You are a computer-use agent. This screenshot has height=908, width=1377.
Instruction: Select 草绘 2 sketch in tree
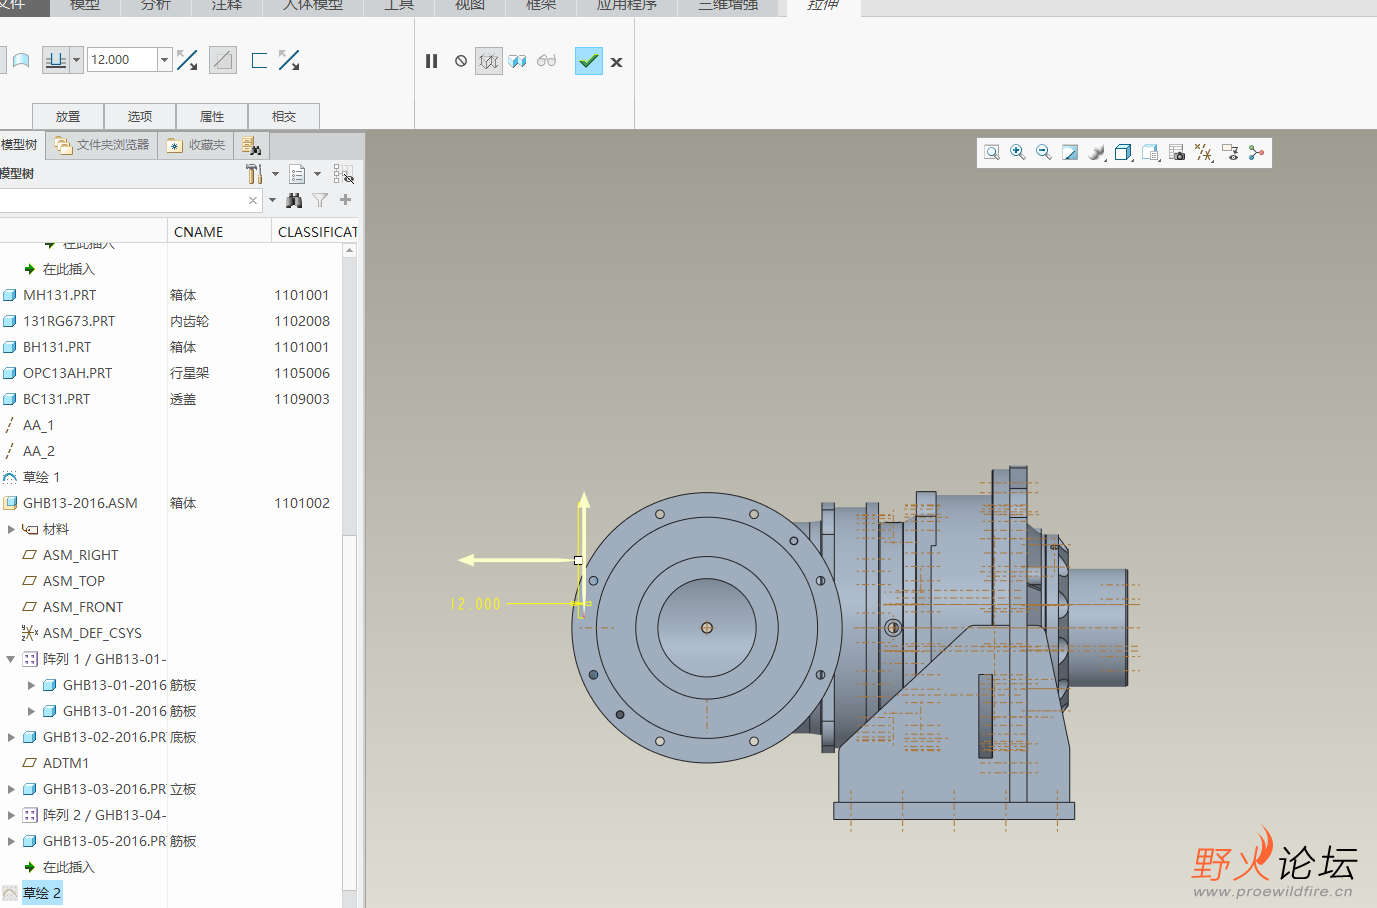click(41, 893)
